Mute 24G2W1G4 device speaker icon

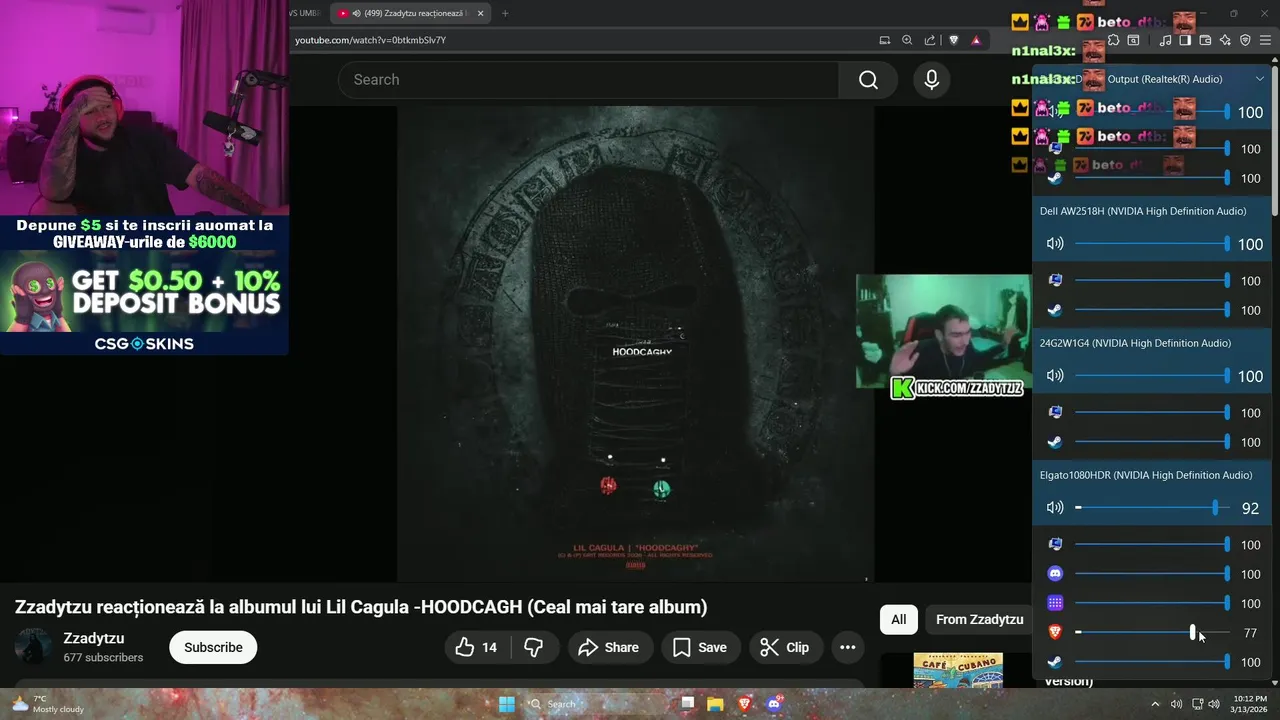coord(1055,376)
